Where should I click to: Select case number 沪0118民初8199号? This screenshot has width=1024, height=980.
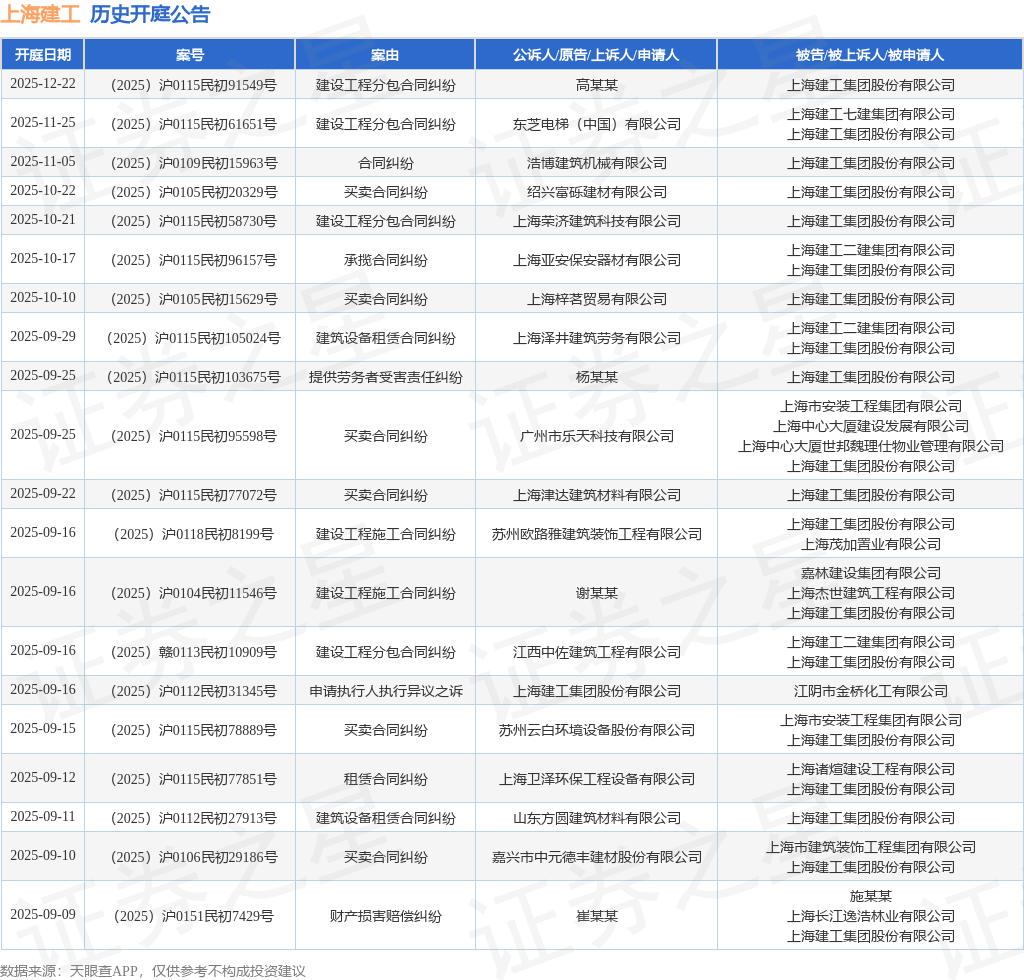(x=194, y=534)
